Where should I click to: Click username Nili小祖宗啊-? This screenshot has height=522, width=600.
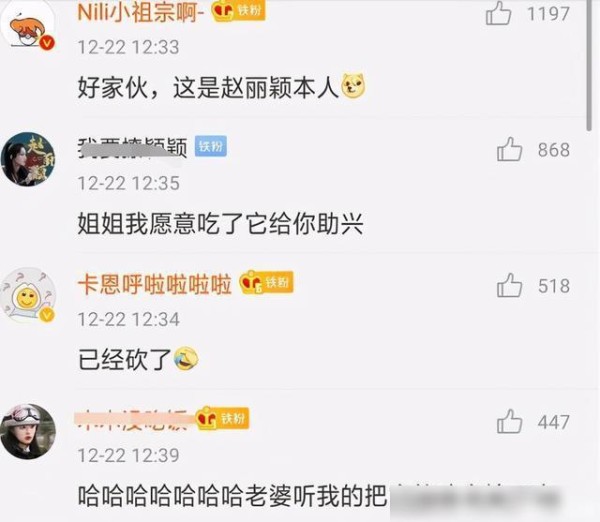[141, 12]
